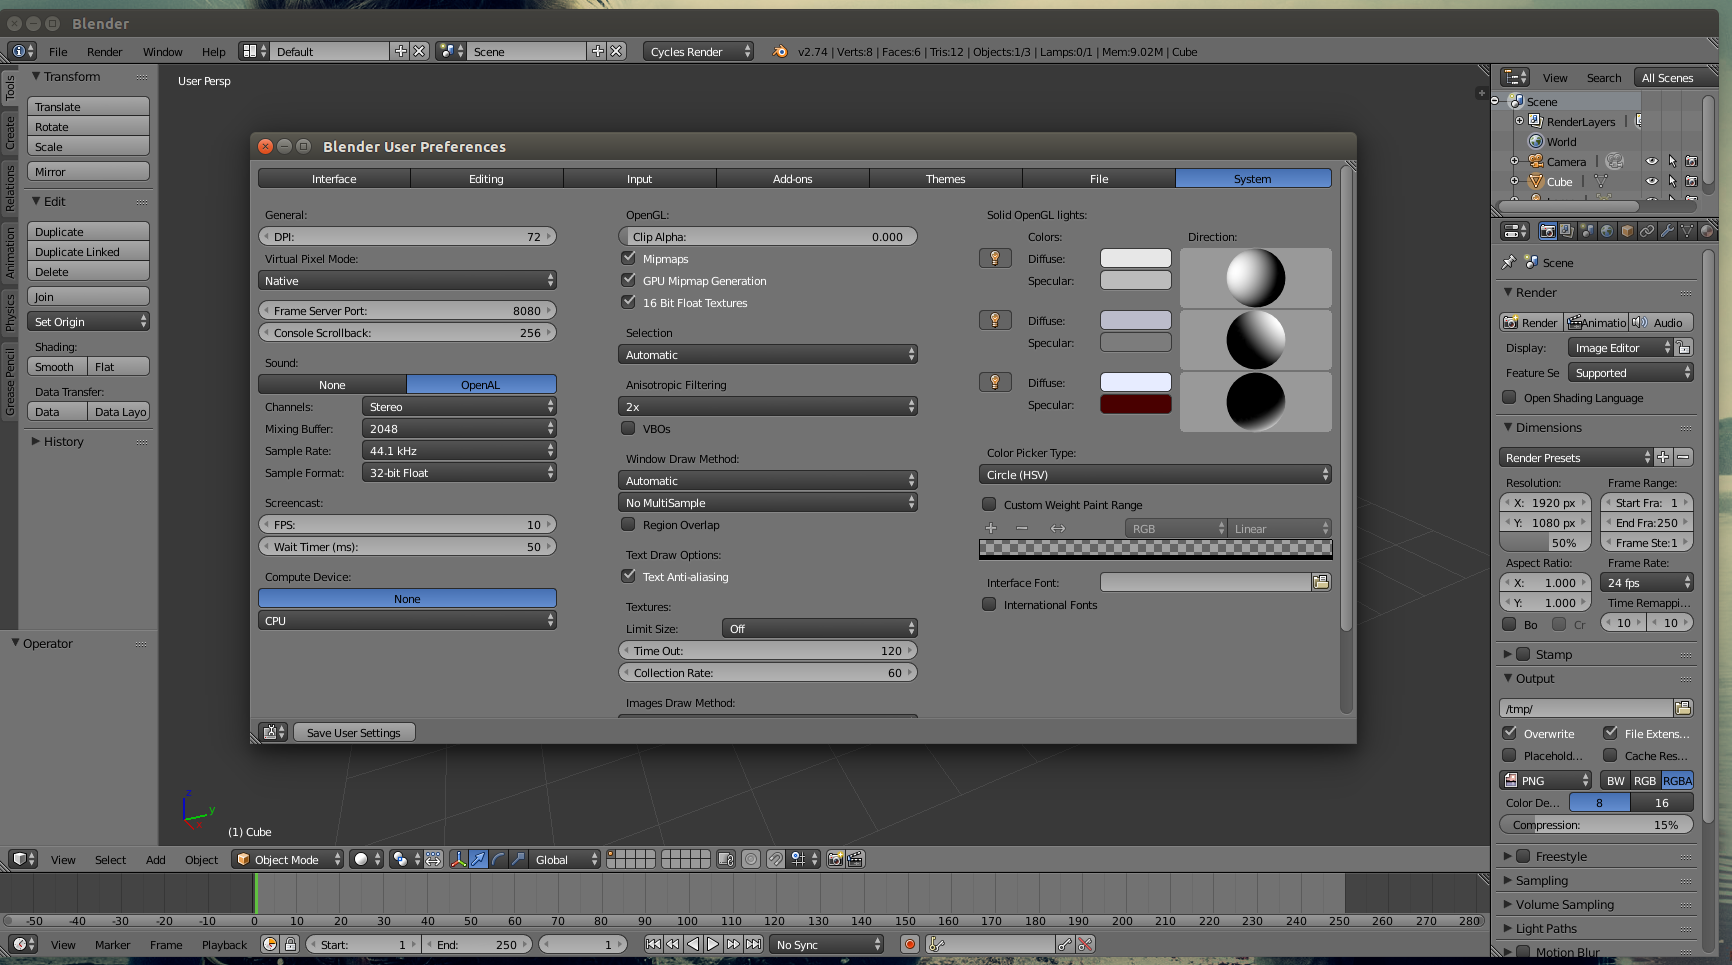Click the Compression 15% slider
The height and width of the screenshot is (965, 1732).
click(1596, 825)
